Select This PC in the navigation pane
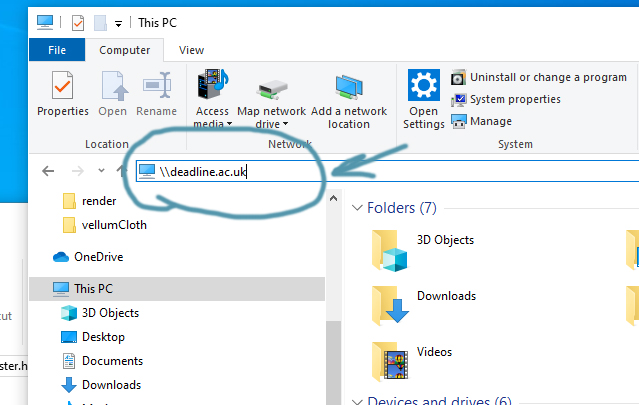The image size is (639, 405). (177, 289)
